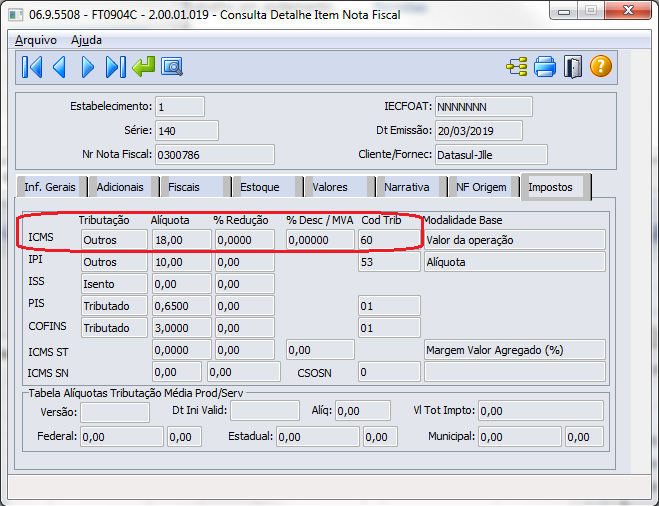Image resolution: width=659 pixels, height=506 pixels.
Task: Click the first Municipal value field
Action: tap(520, 437)
